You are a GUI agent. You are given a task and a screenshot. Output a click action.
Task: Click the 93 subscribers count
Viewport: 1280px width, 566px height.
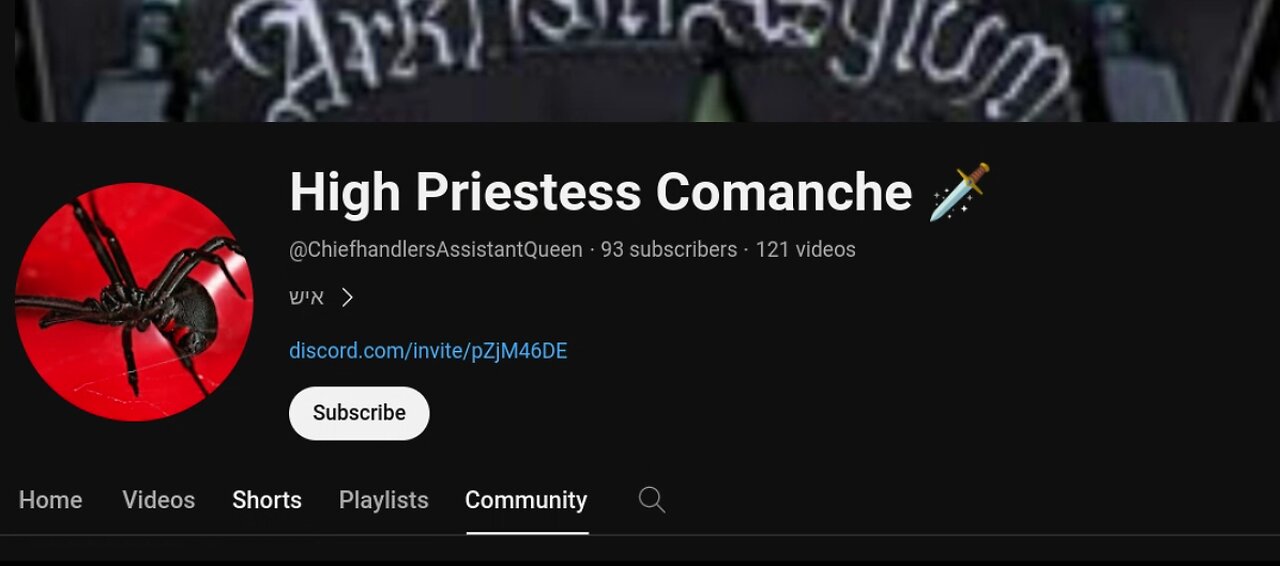[669, 250]
